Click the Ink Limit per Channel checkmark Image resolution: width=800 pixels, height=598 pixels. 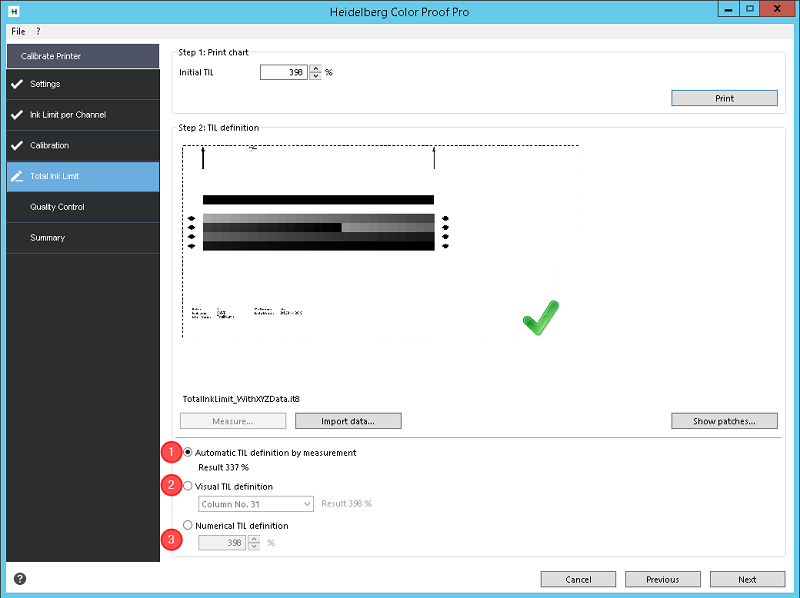pos(17,115)
